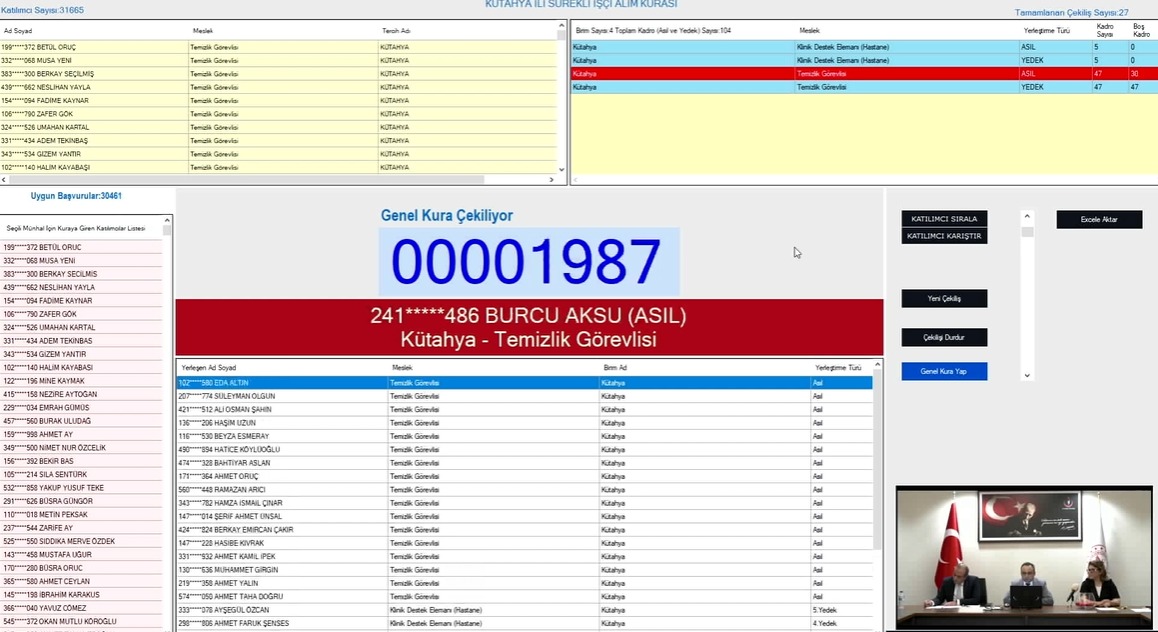Stop the draw using Çekilişi Durdur

[x=944, y=338]
